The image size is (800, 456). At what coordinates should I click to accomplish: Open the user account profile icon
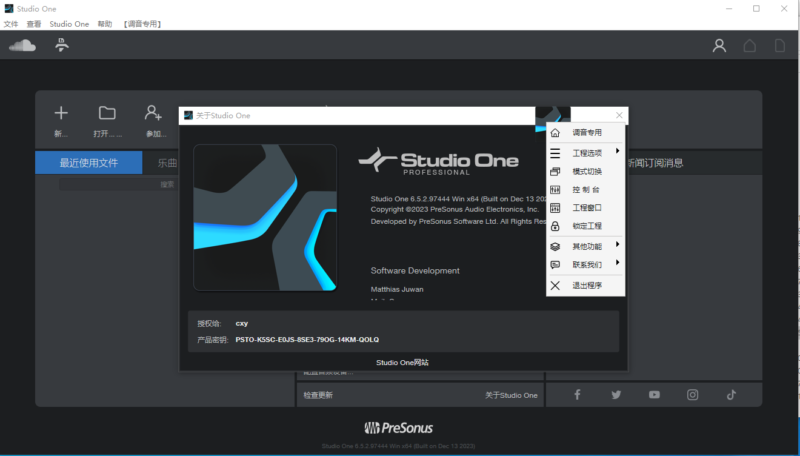tap(719, 45)
